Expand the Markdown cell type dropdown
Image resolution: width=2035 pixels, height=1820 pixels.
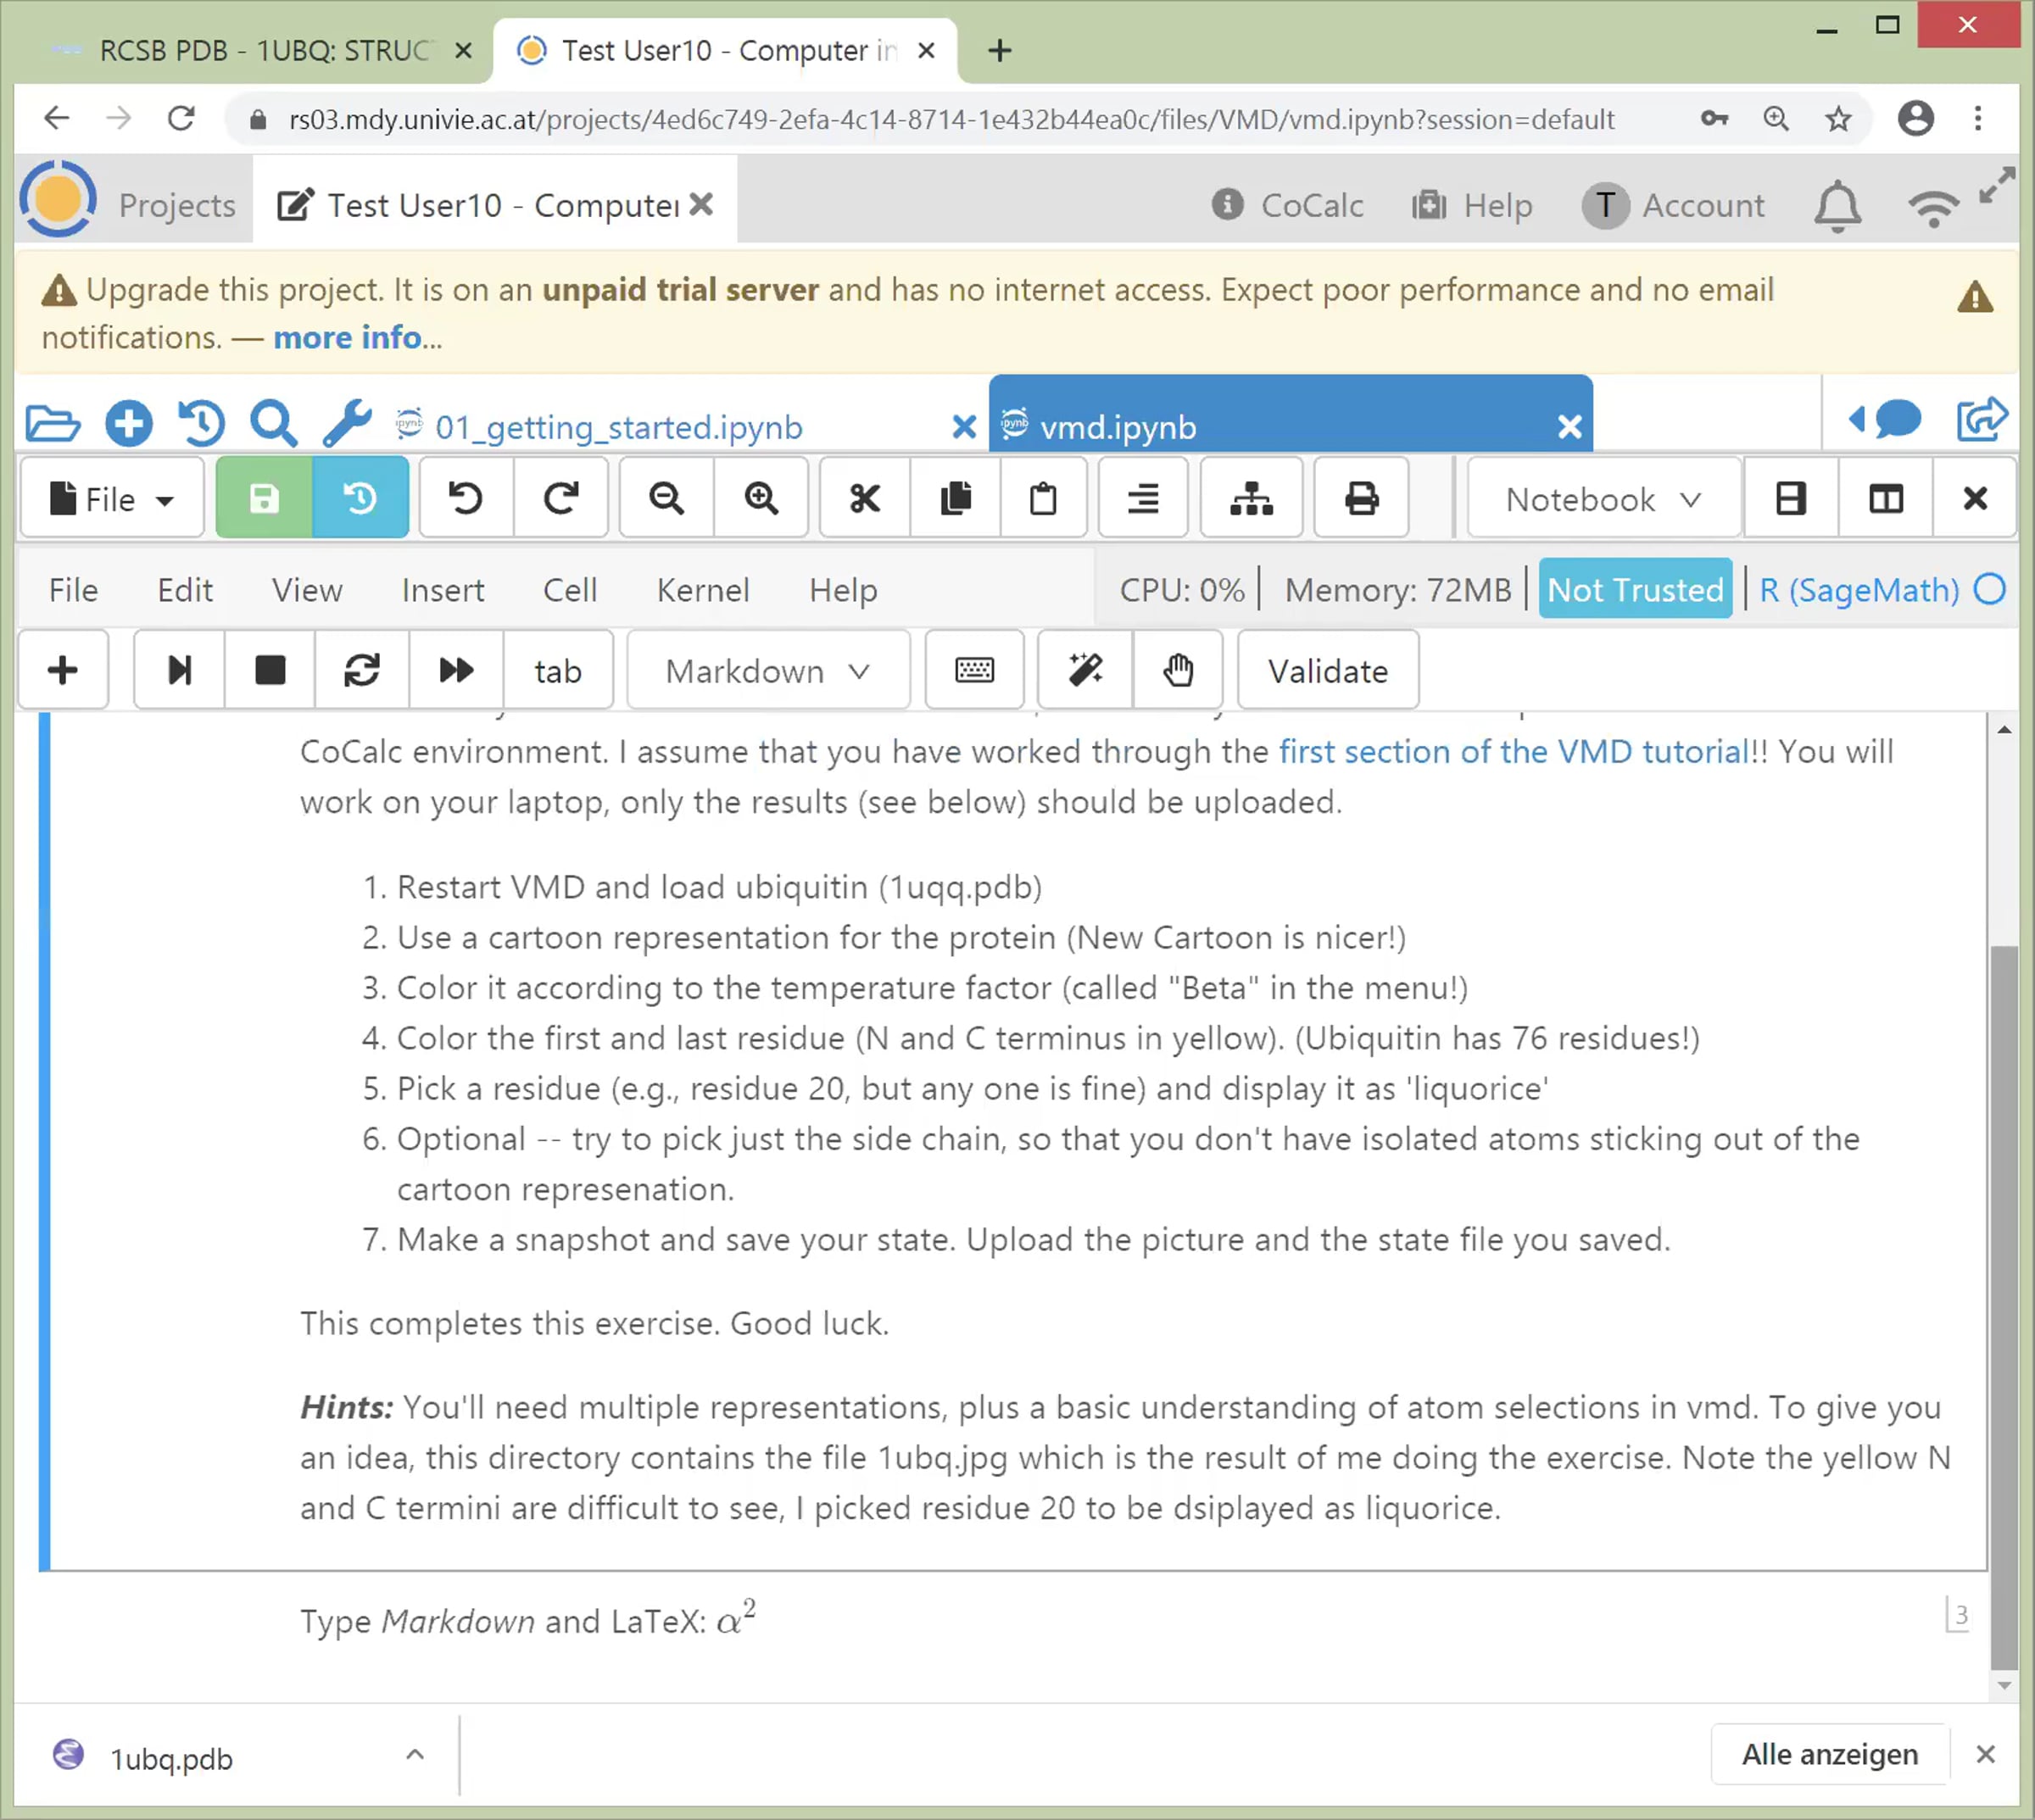(x=768, y=671)
